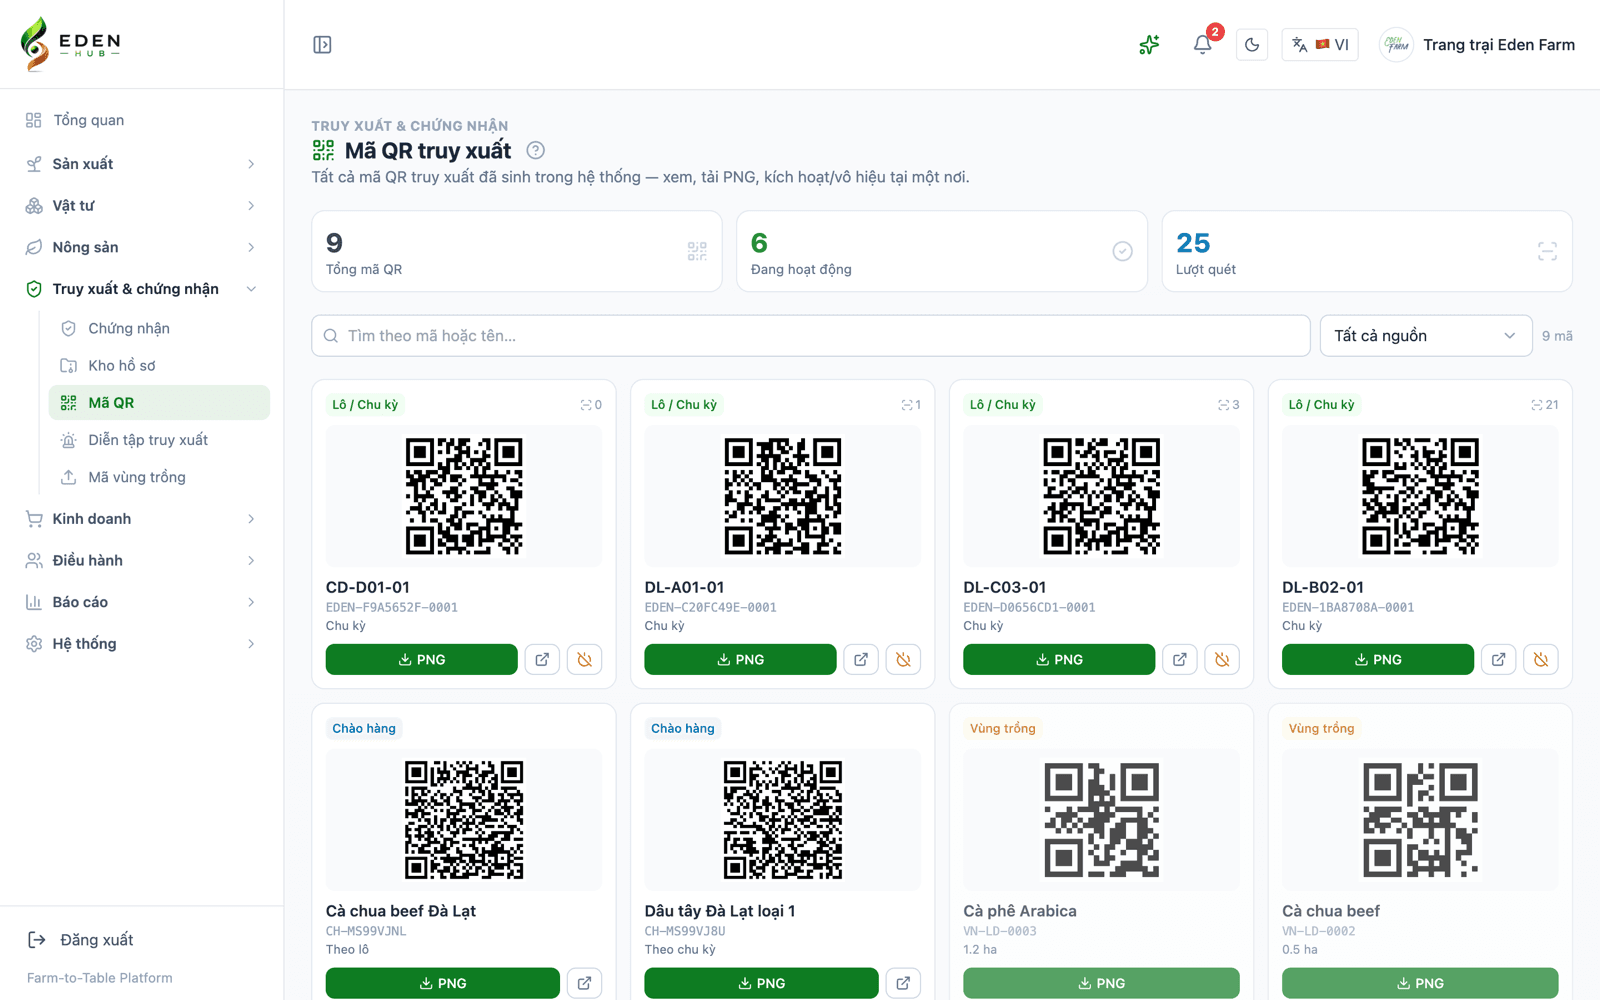Click the QR image of Cà phê Arabica
The image size is (1600, 1000).
coord(1101,820)
